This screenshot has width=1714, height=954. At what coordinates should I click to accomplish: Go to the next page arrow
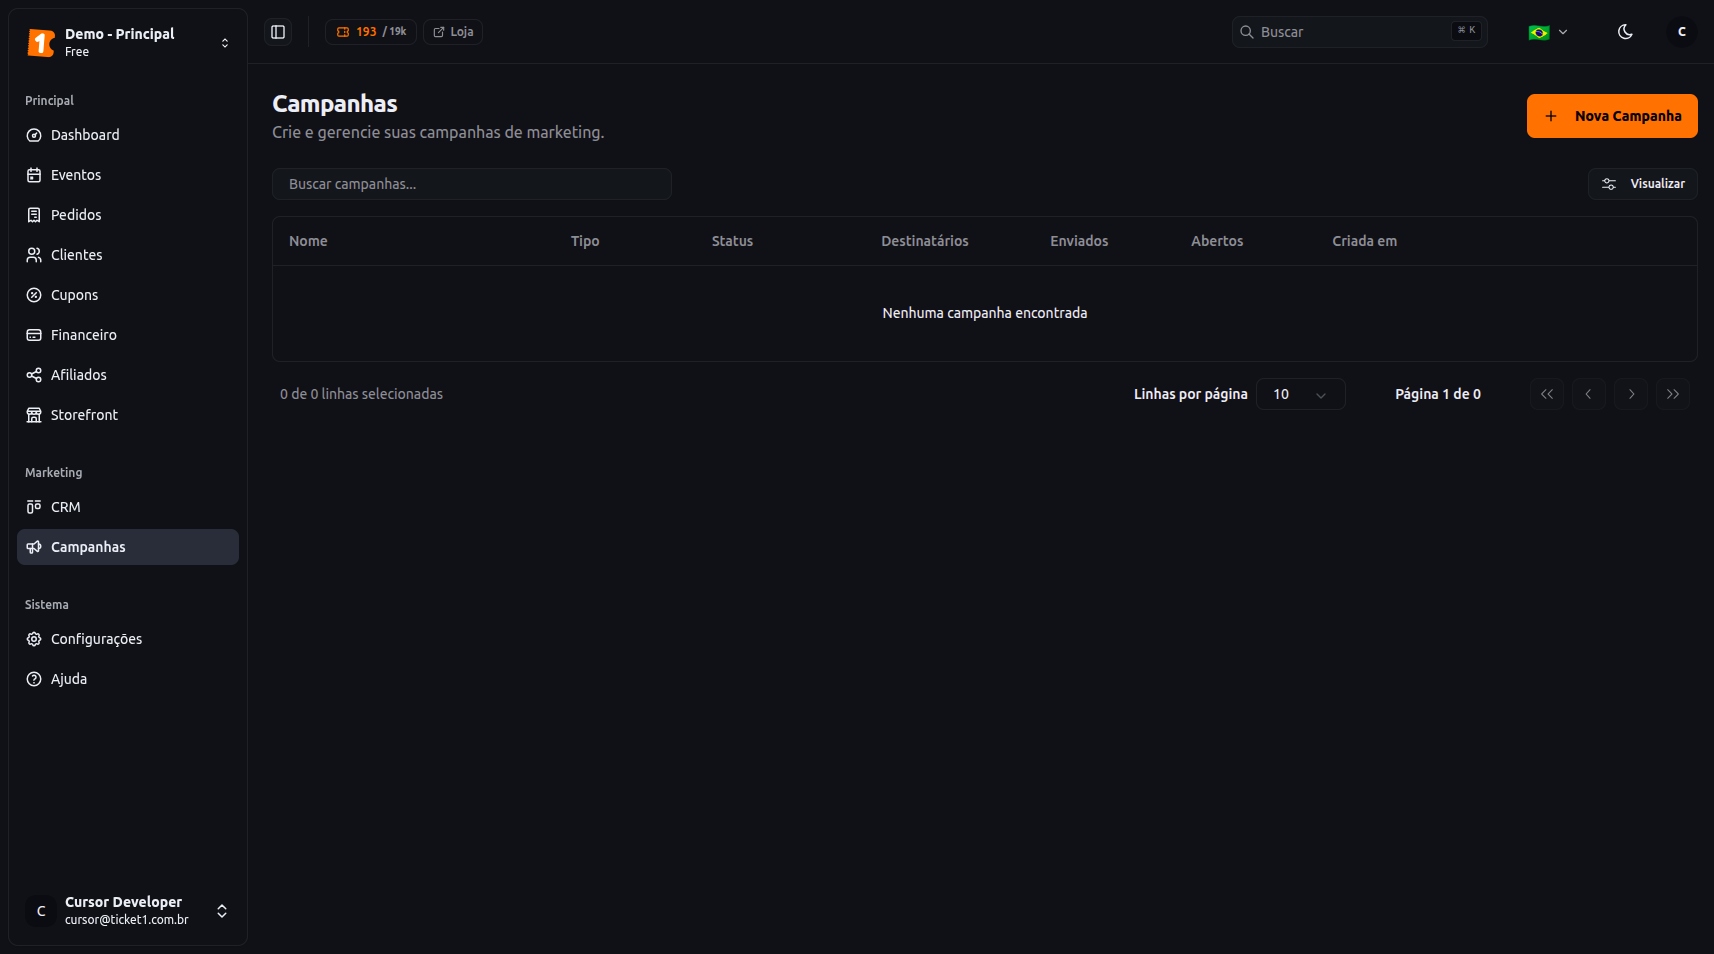[x=1631, y=394]
